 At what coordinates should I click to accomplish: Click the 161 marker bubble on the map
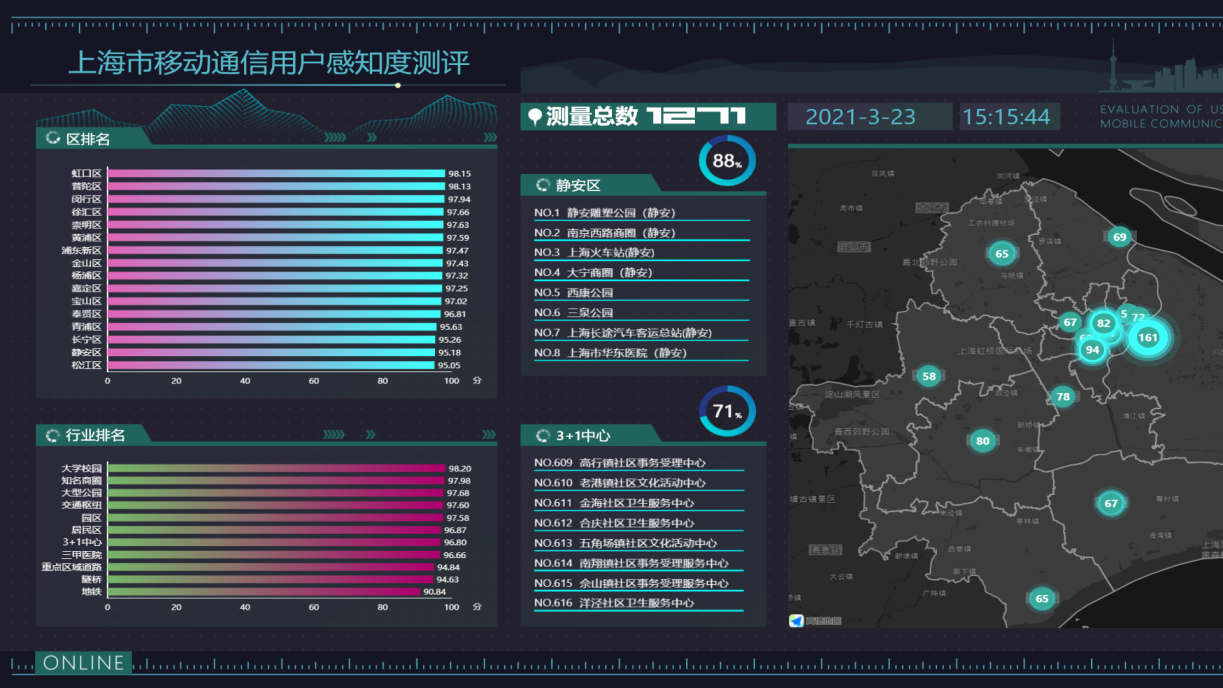tap(1149, 338)
